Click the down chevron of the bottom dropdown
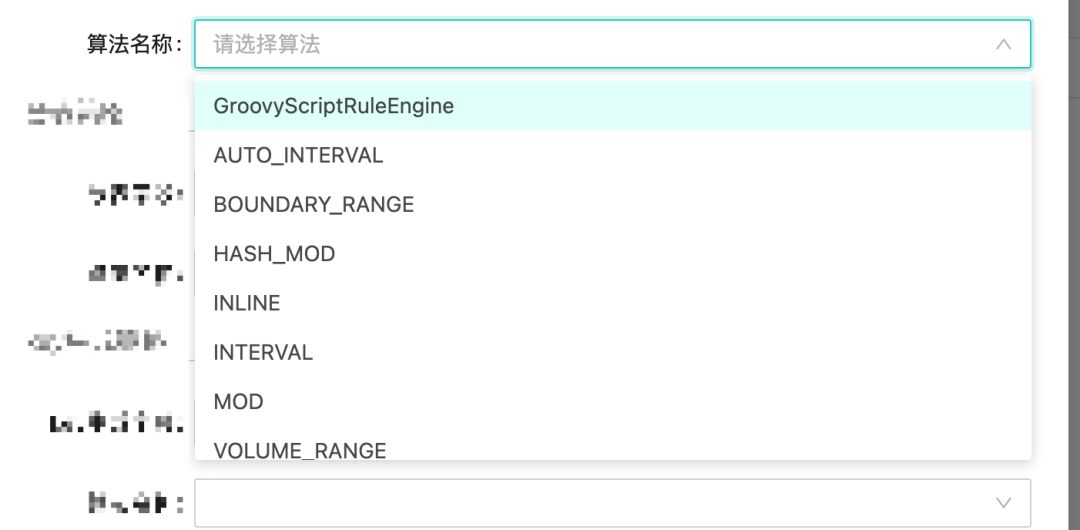 point(1003,503)
